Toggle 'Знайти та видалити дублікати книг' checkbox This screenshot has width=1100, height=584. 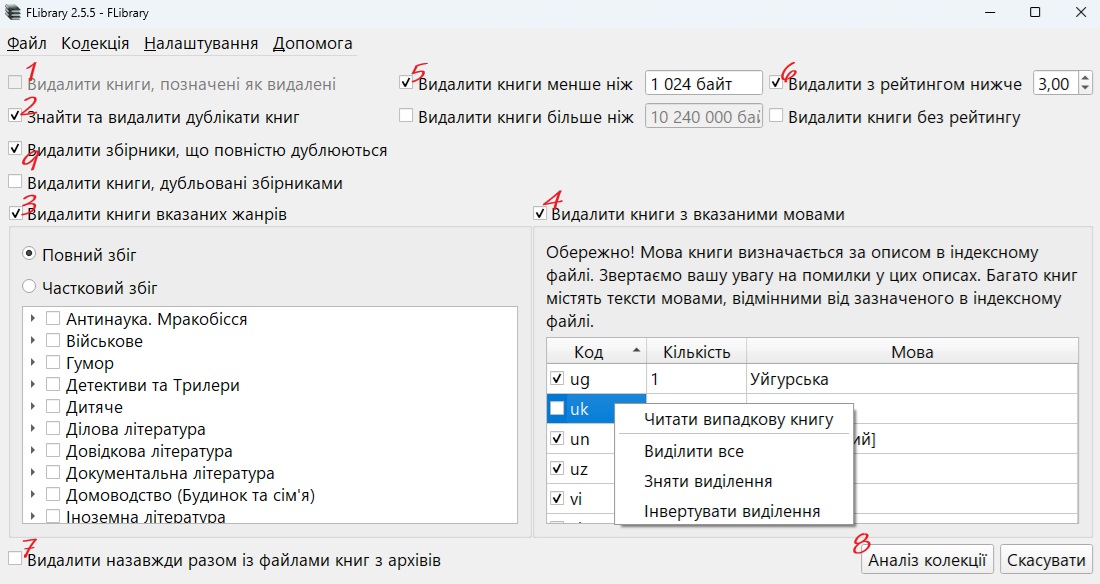(x=15, y=115)
